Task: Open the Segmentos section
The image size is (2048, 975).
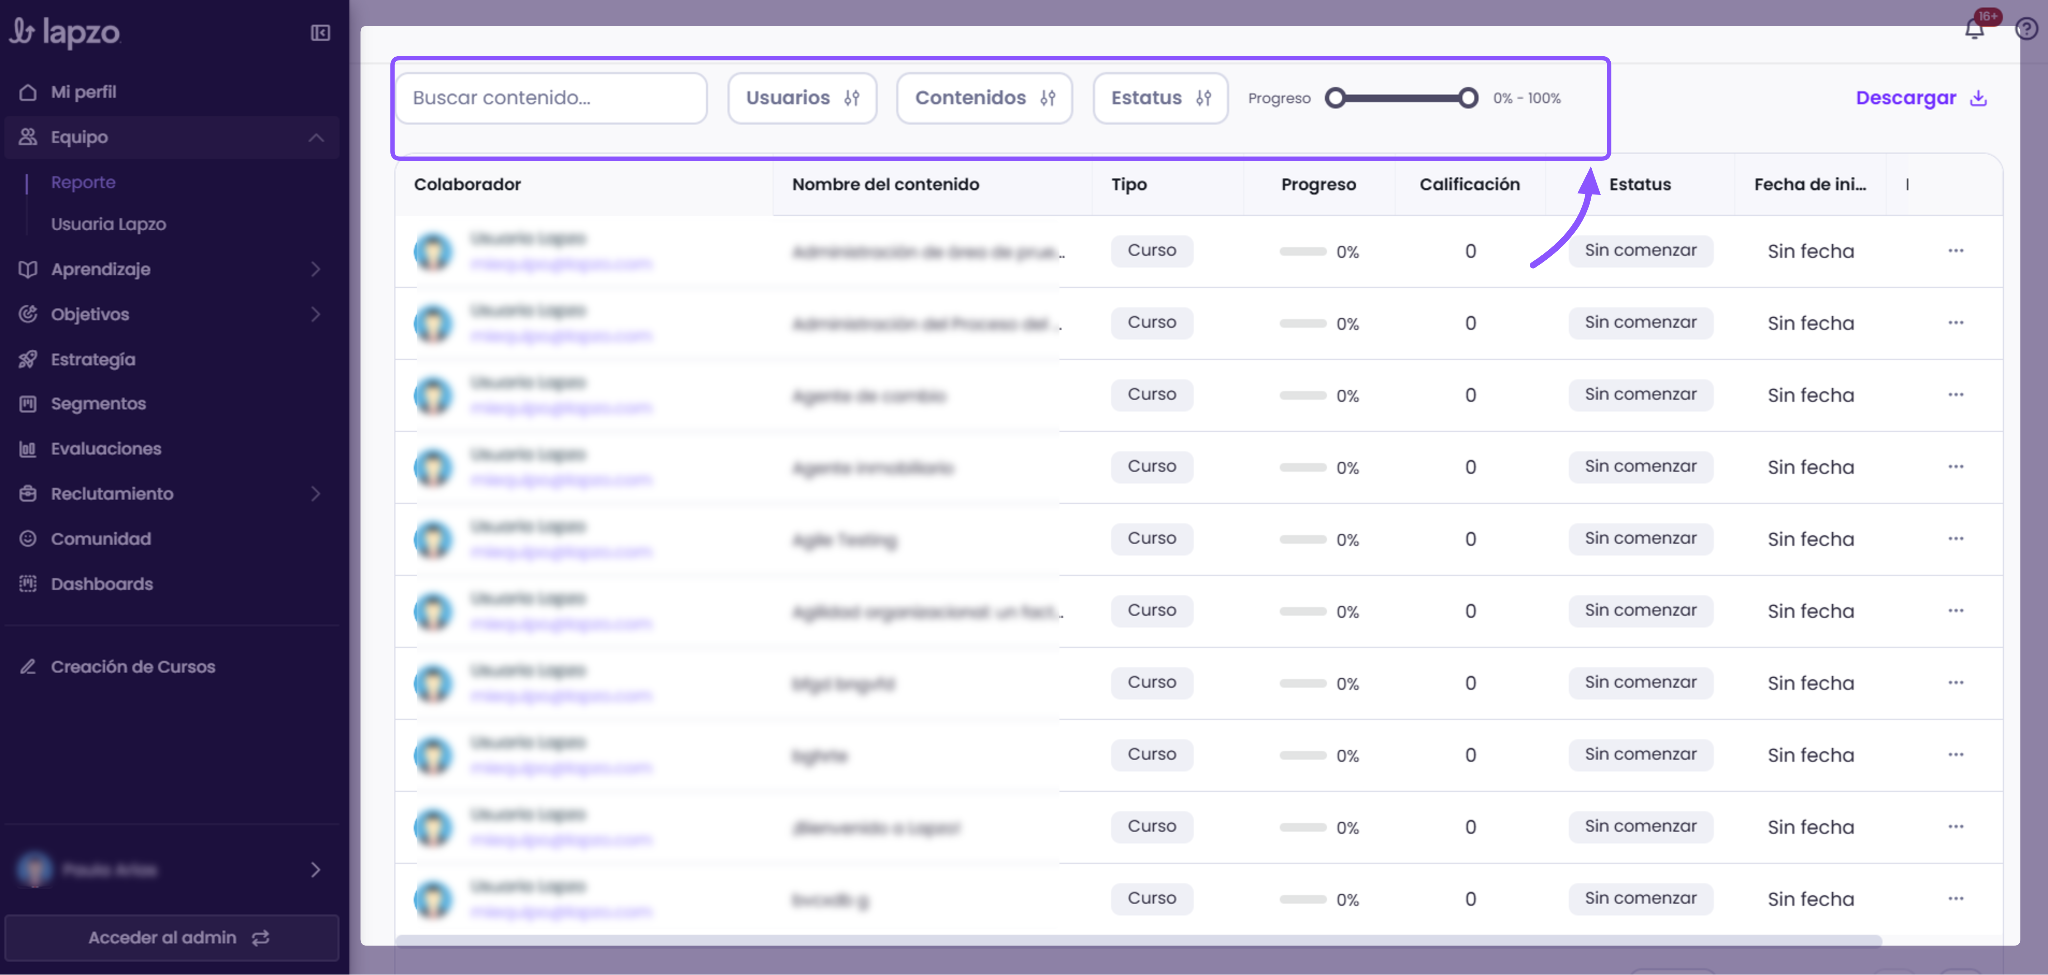Action: click(x=98, y=404)
